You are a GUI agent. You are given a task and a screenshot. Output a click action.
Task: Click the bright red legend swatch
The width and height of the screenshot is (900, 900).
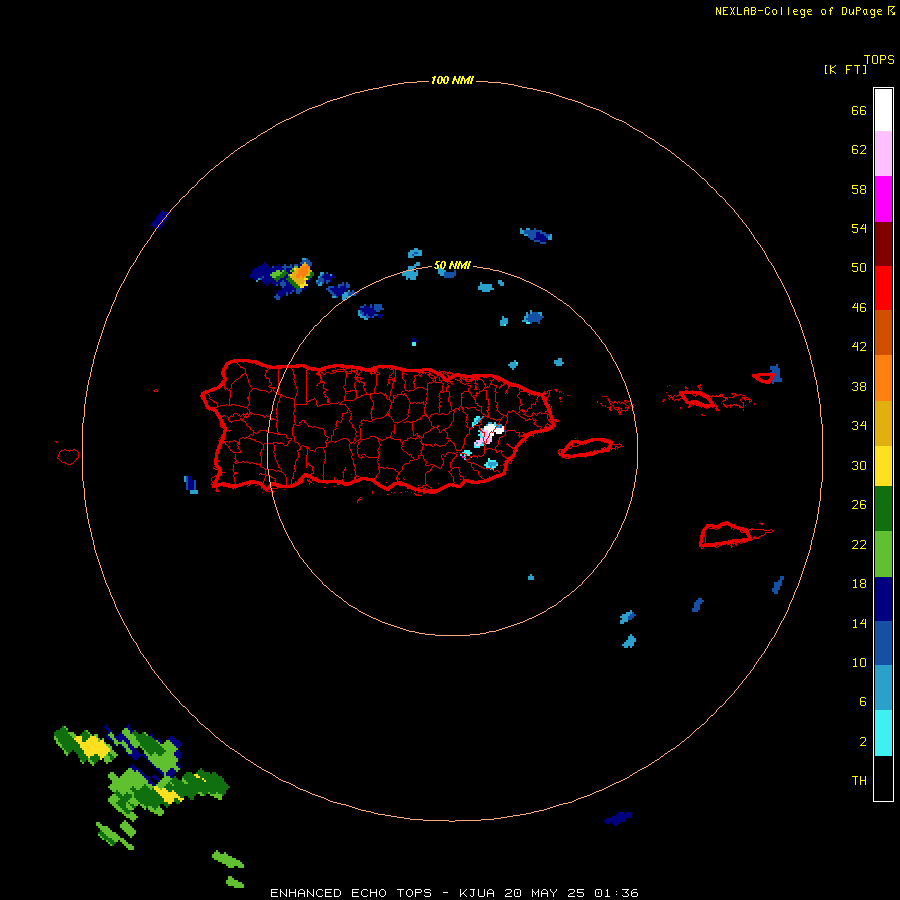click(x=883, y=288)
